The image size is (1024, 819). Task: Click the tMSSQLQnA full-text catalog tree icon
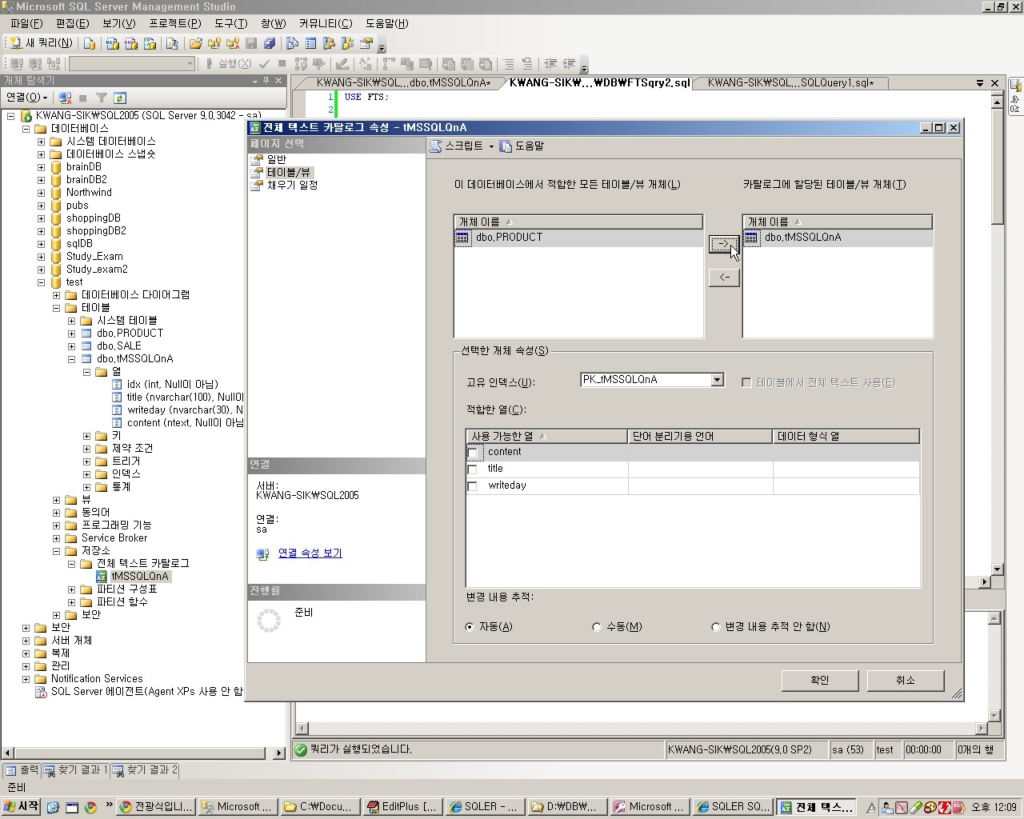(x=102, y=576)
